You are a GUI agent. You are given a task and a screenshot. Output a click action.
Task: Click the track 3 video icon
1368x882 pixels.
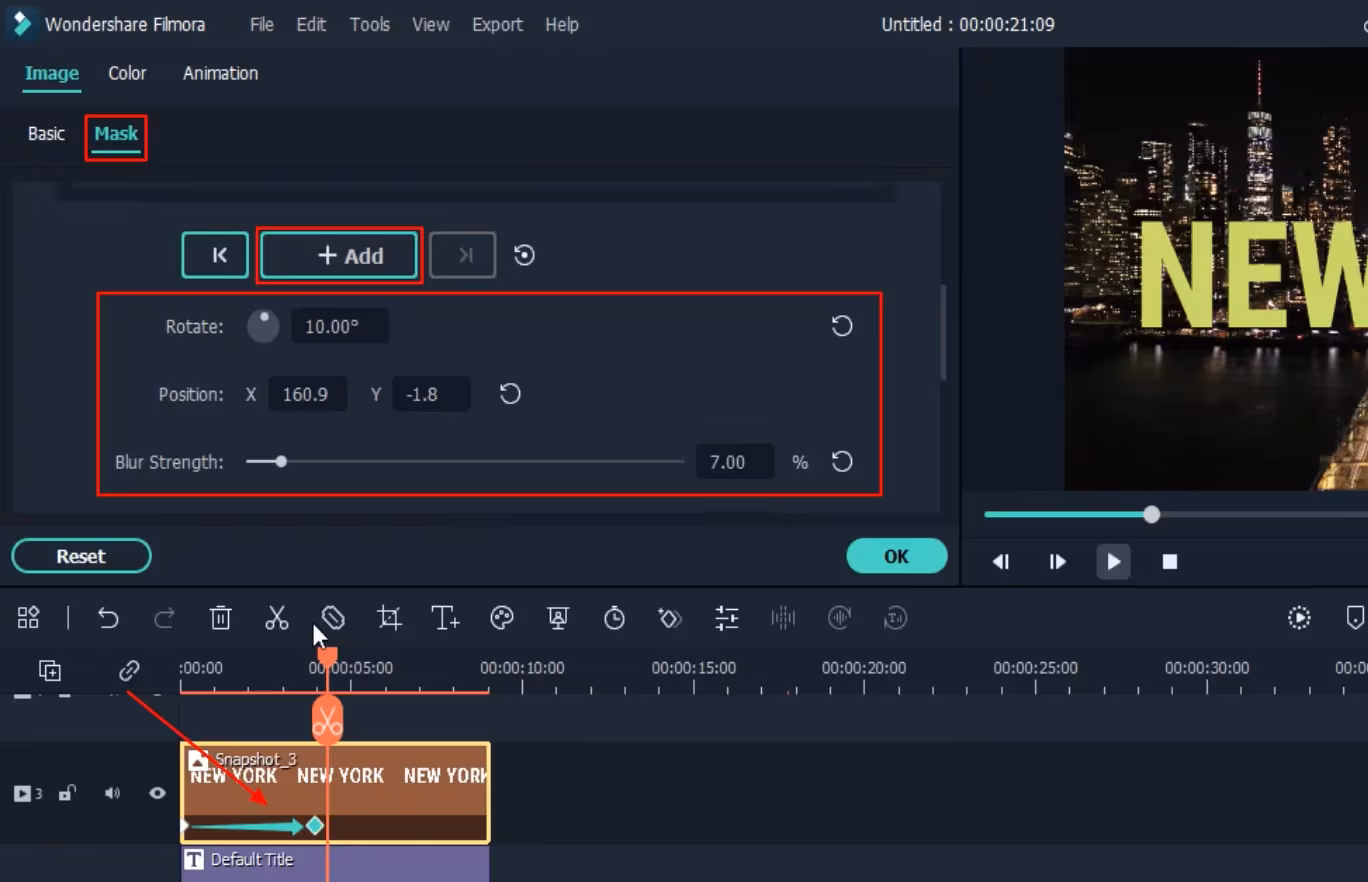click(x=24, y=794)
